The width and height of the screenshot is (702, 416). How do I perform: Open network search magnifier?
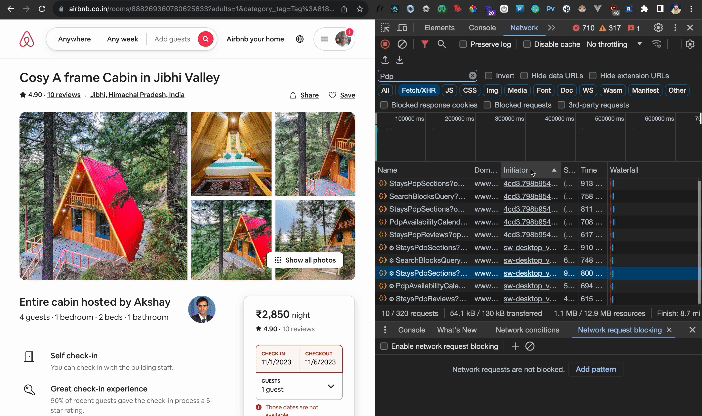441,44
